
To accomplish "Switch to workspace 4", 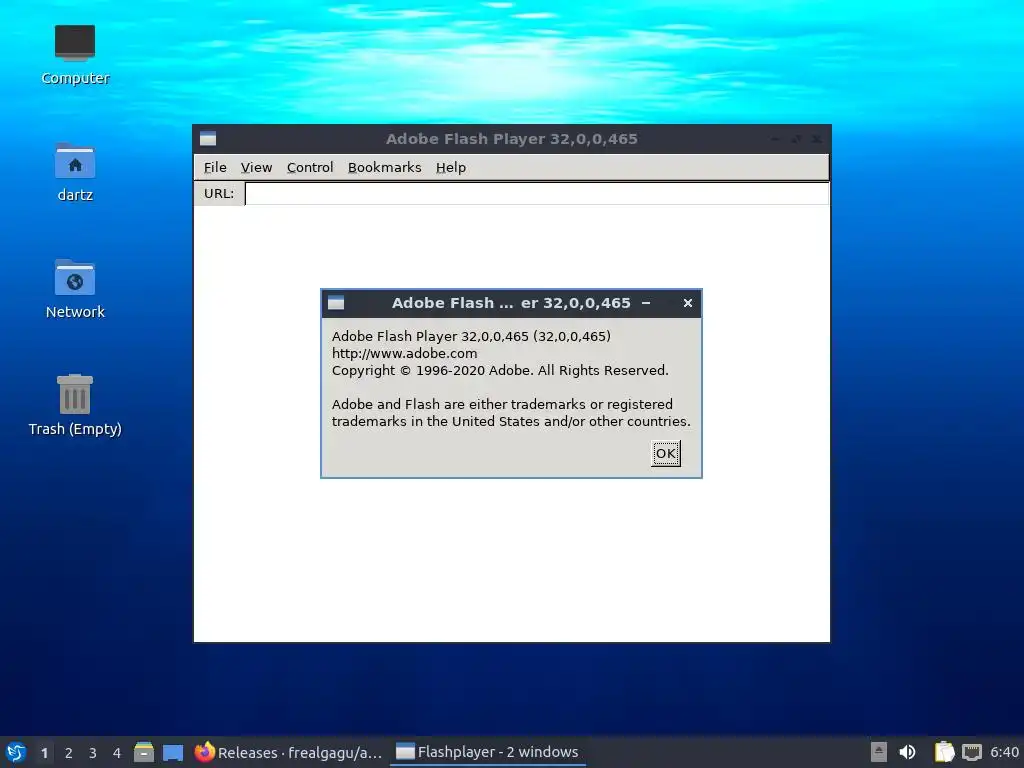I will pos(117,752).
